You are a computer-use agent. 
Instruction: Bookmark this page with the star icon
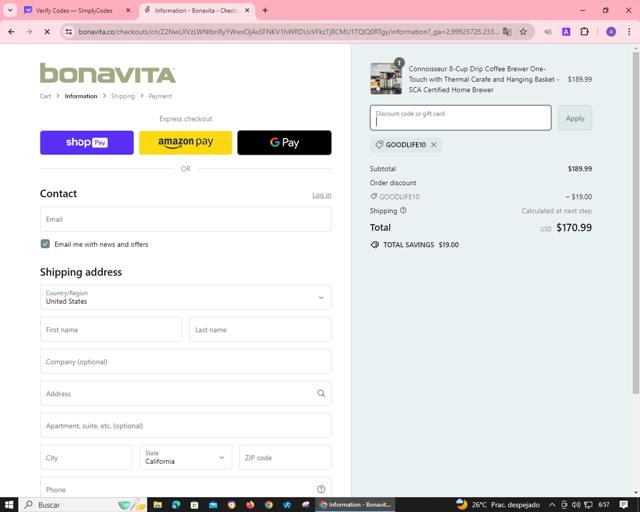(x=523, y=31)
